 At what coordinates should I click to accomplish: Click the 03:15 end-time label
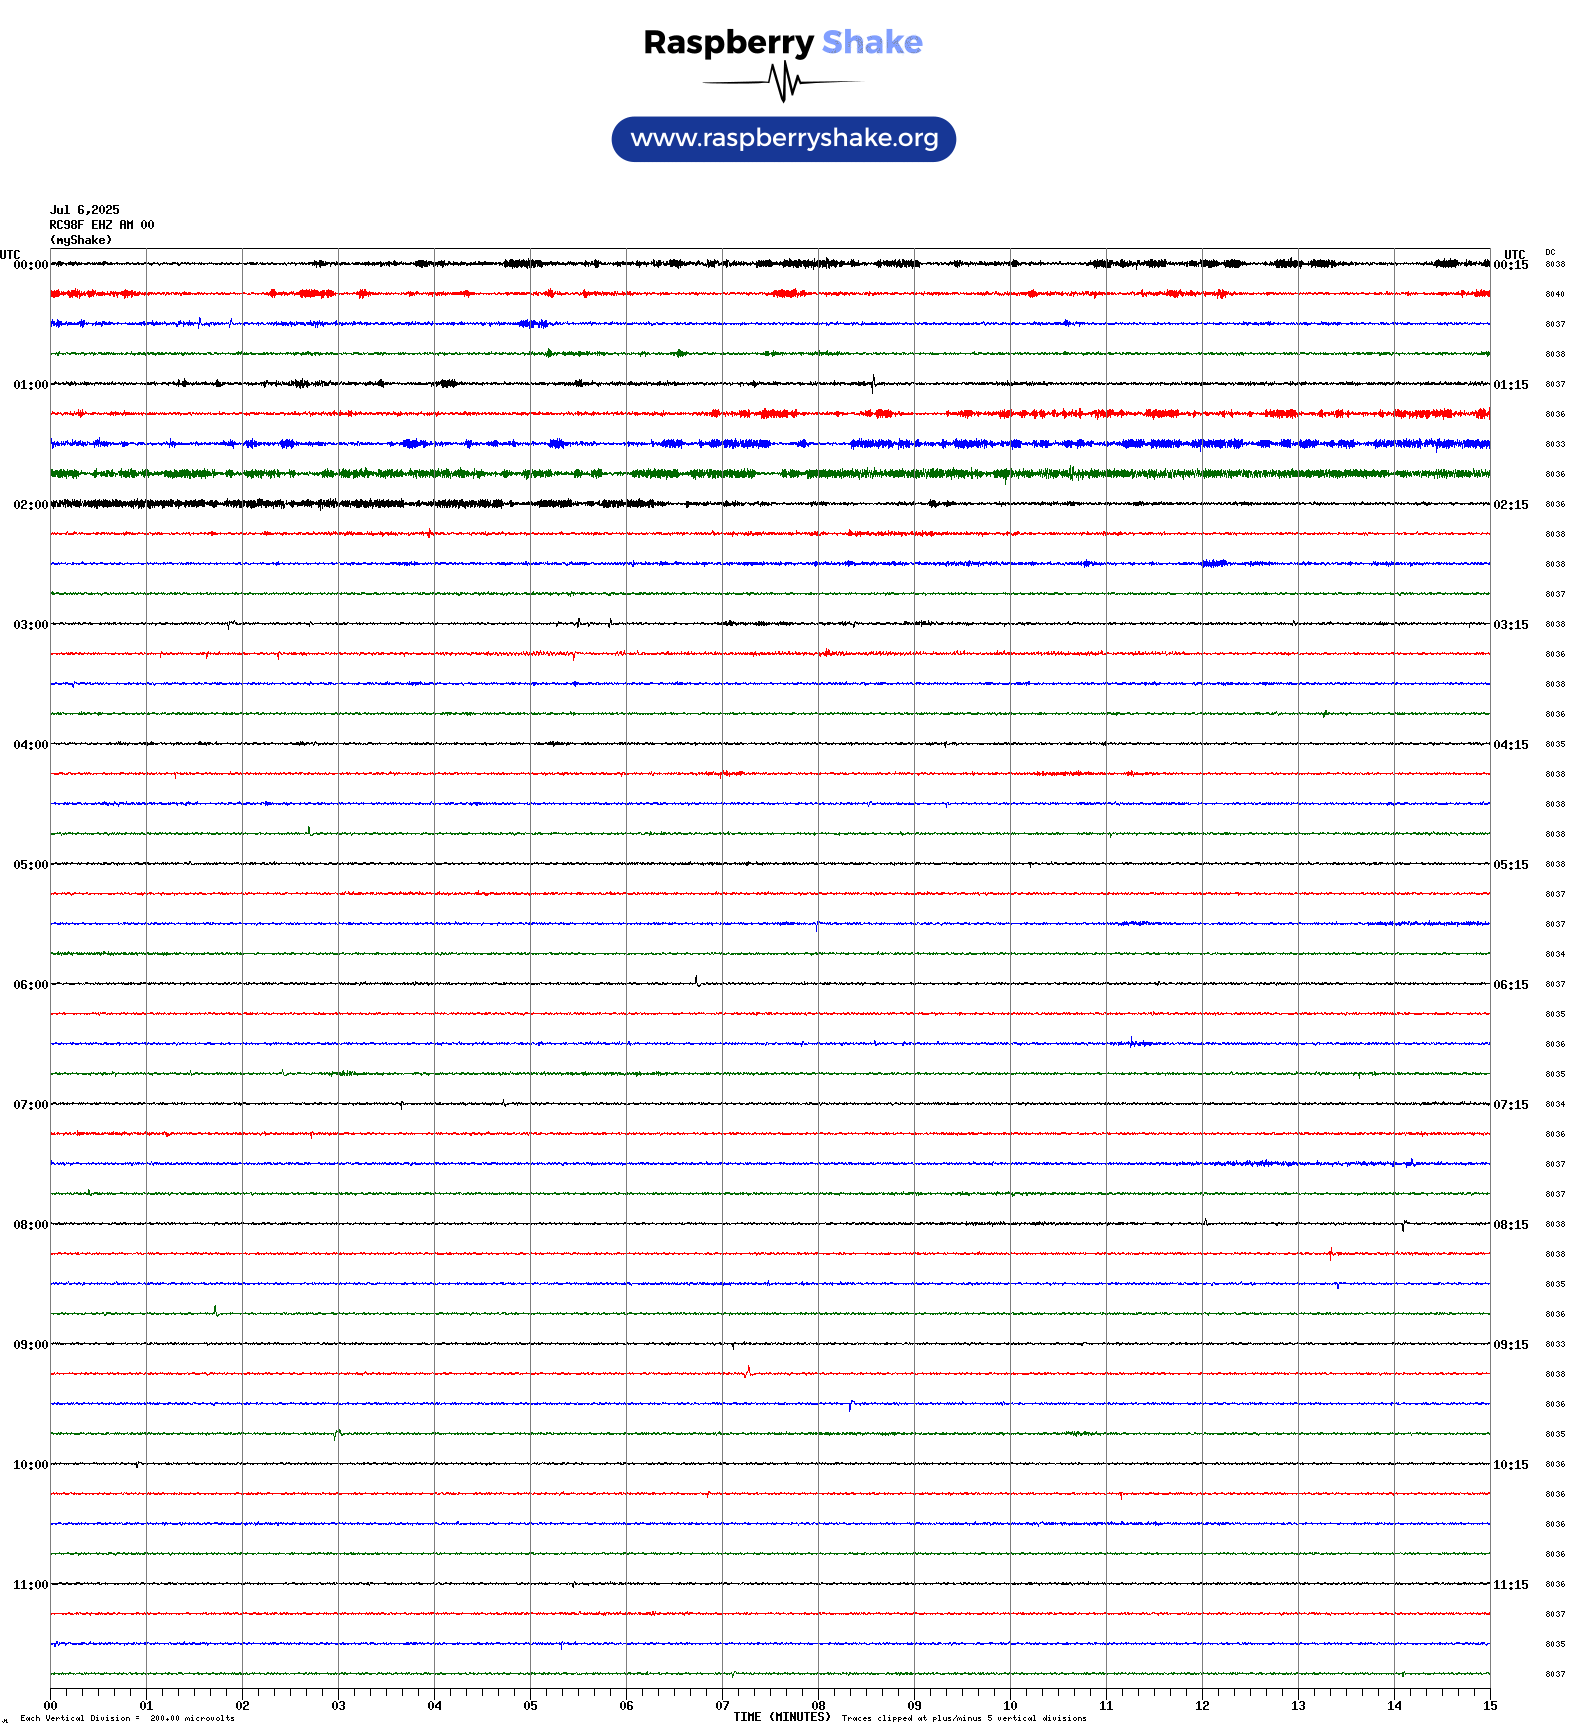[x=1511, y=625]
